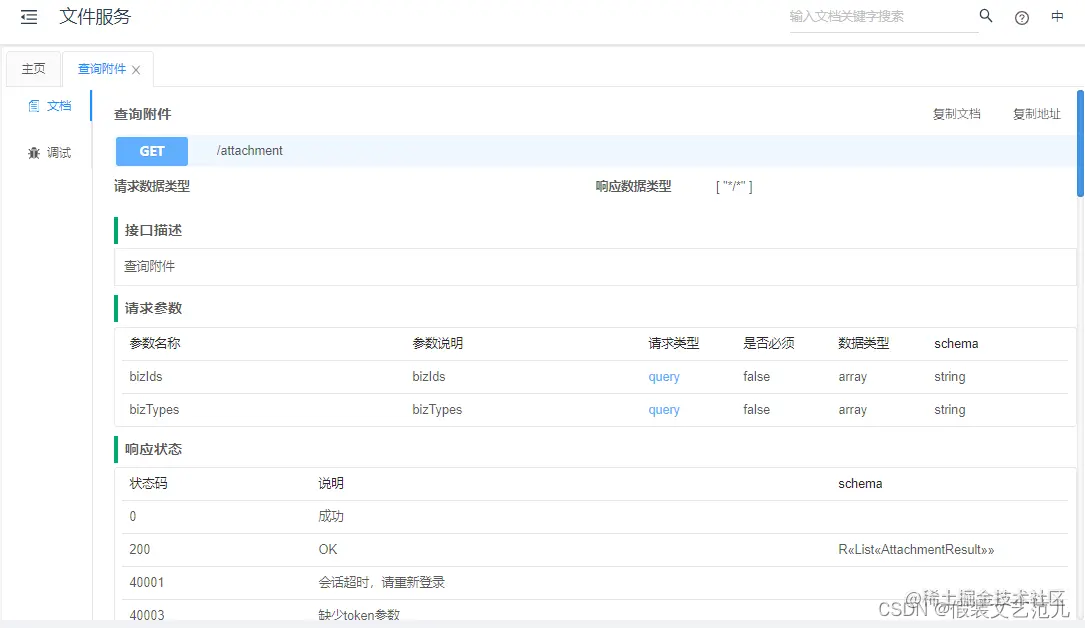Click the bug icon beside 调试
Screen dimensions: 1085x628
pos(33,153)
